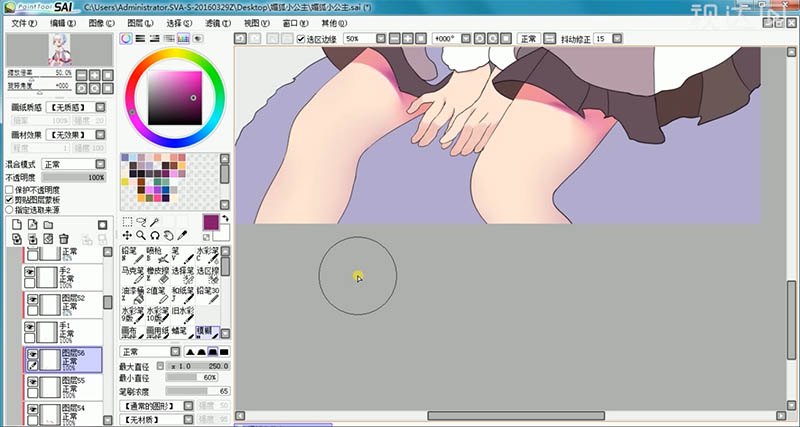
Task: Show the HSV slider panel icon
Action: (155, 39)
